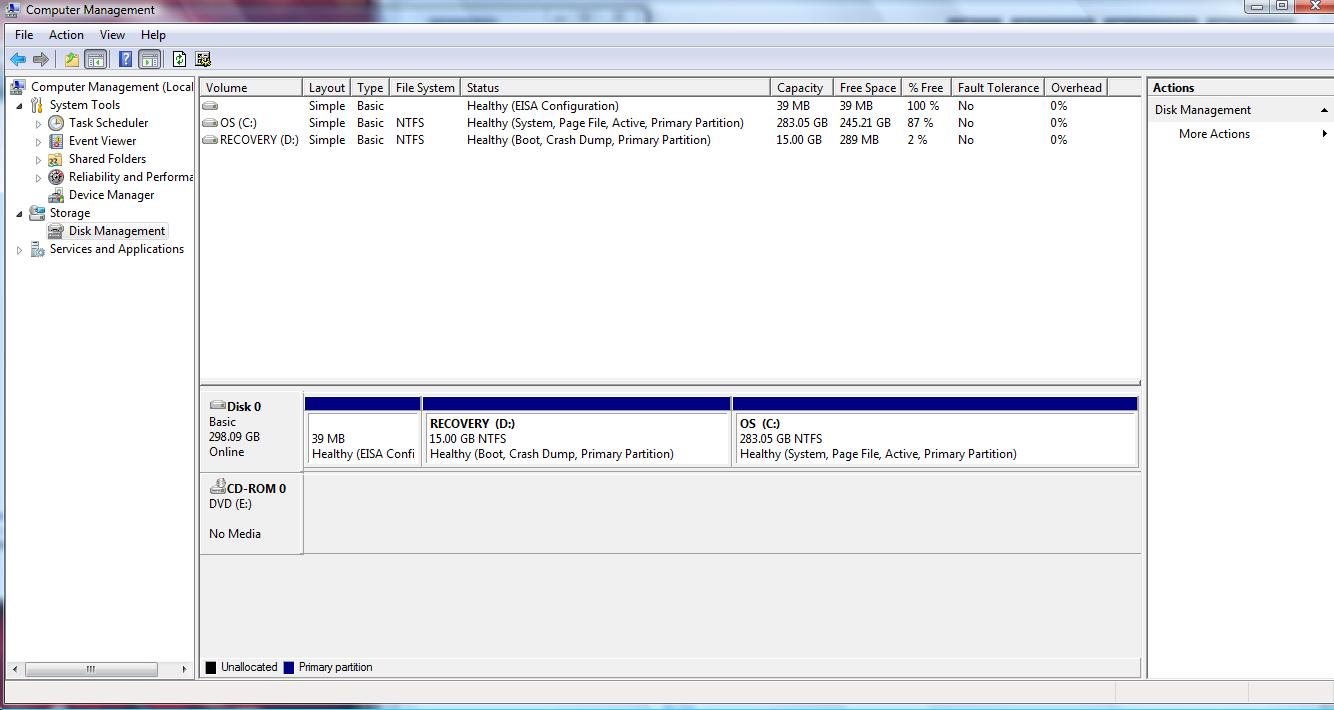Click the drive icon of unnamed 39 MB volume
This screenshot has height=710, width=1334.
[210, 105]
